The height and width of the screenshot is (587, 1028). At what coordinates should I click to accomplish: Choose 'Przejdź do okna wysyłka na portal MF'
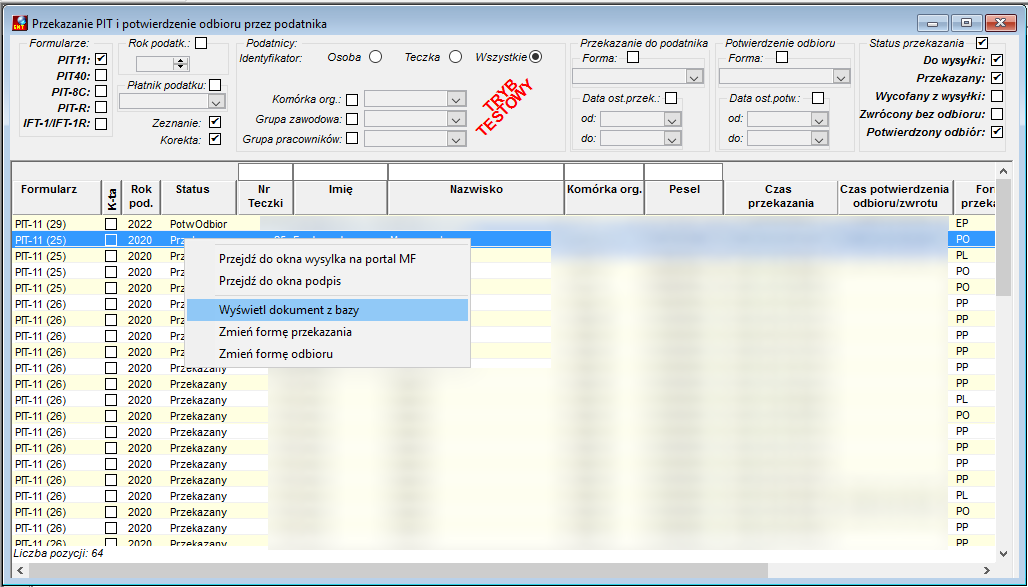[328, 259]
